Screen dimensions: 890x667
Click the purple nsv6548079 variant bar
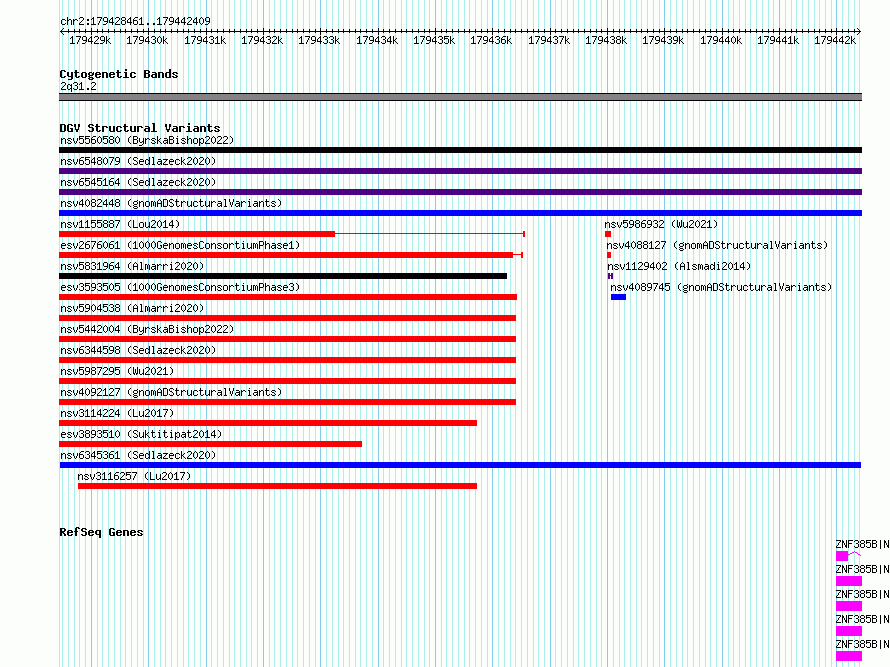pos(460,171)
